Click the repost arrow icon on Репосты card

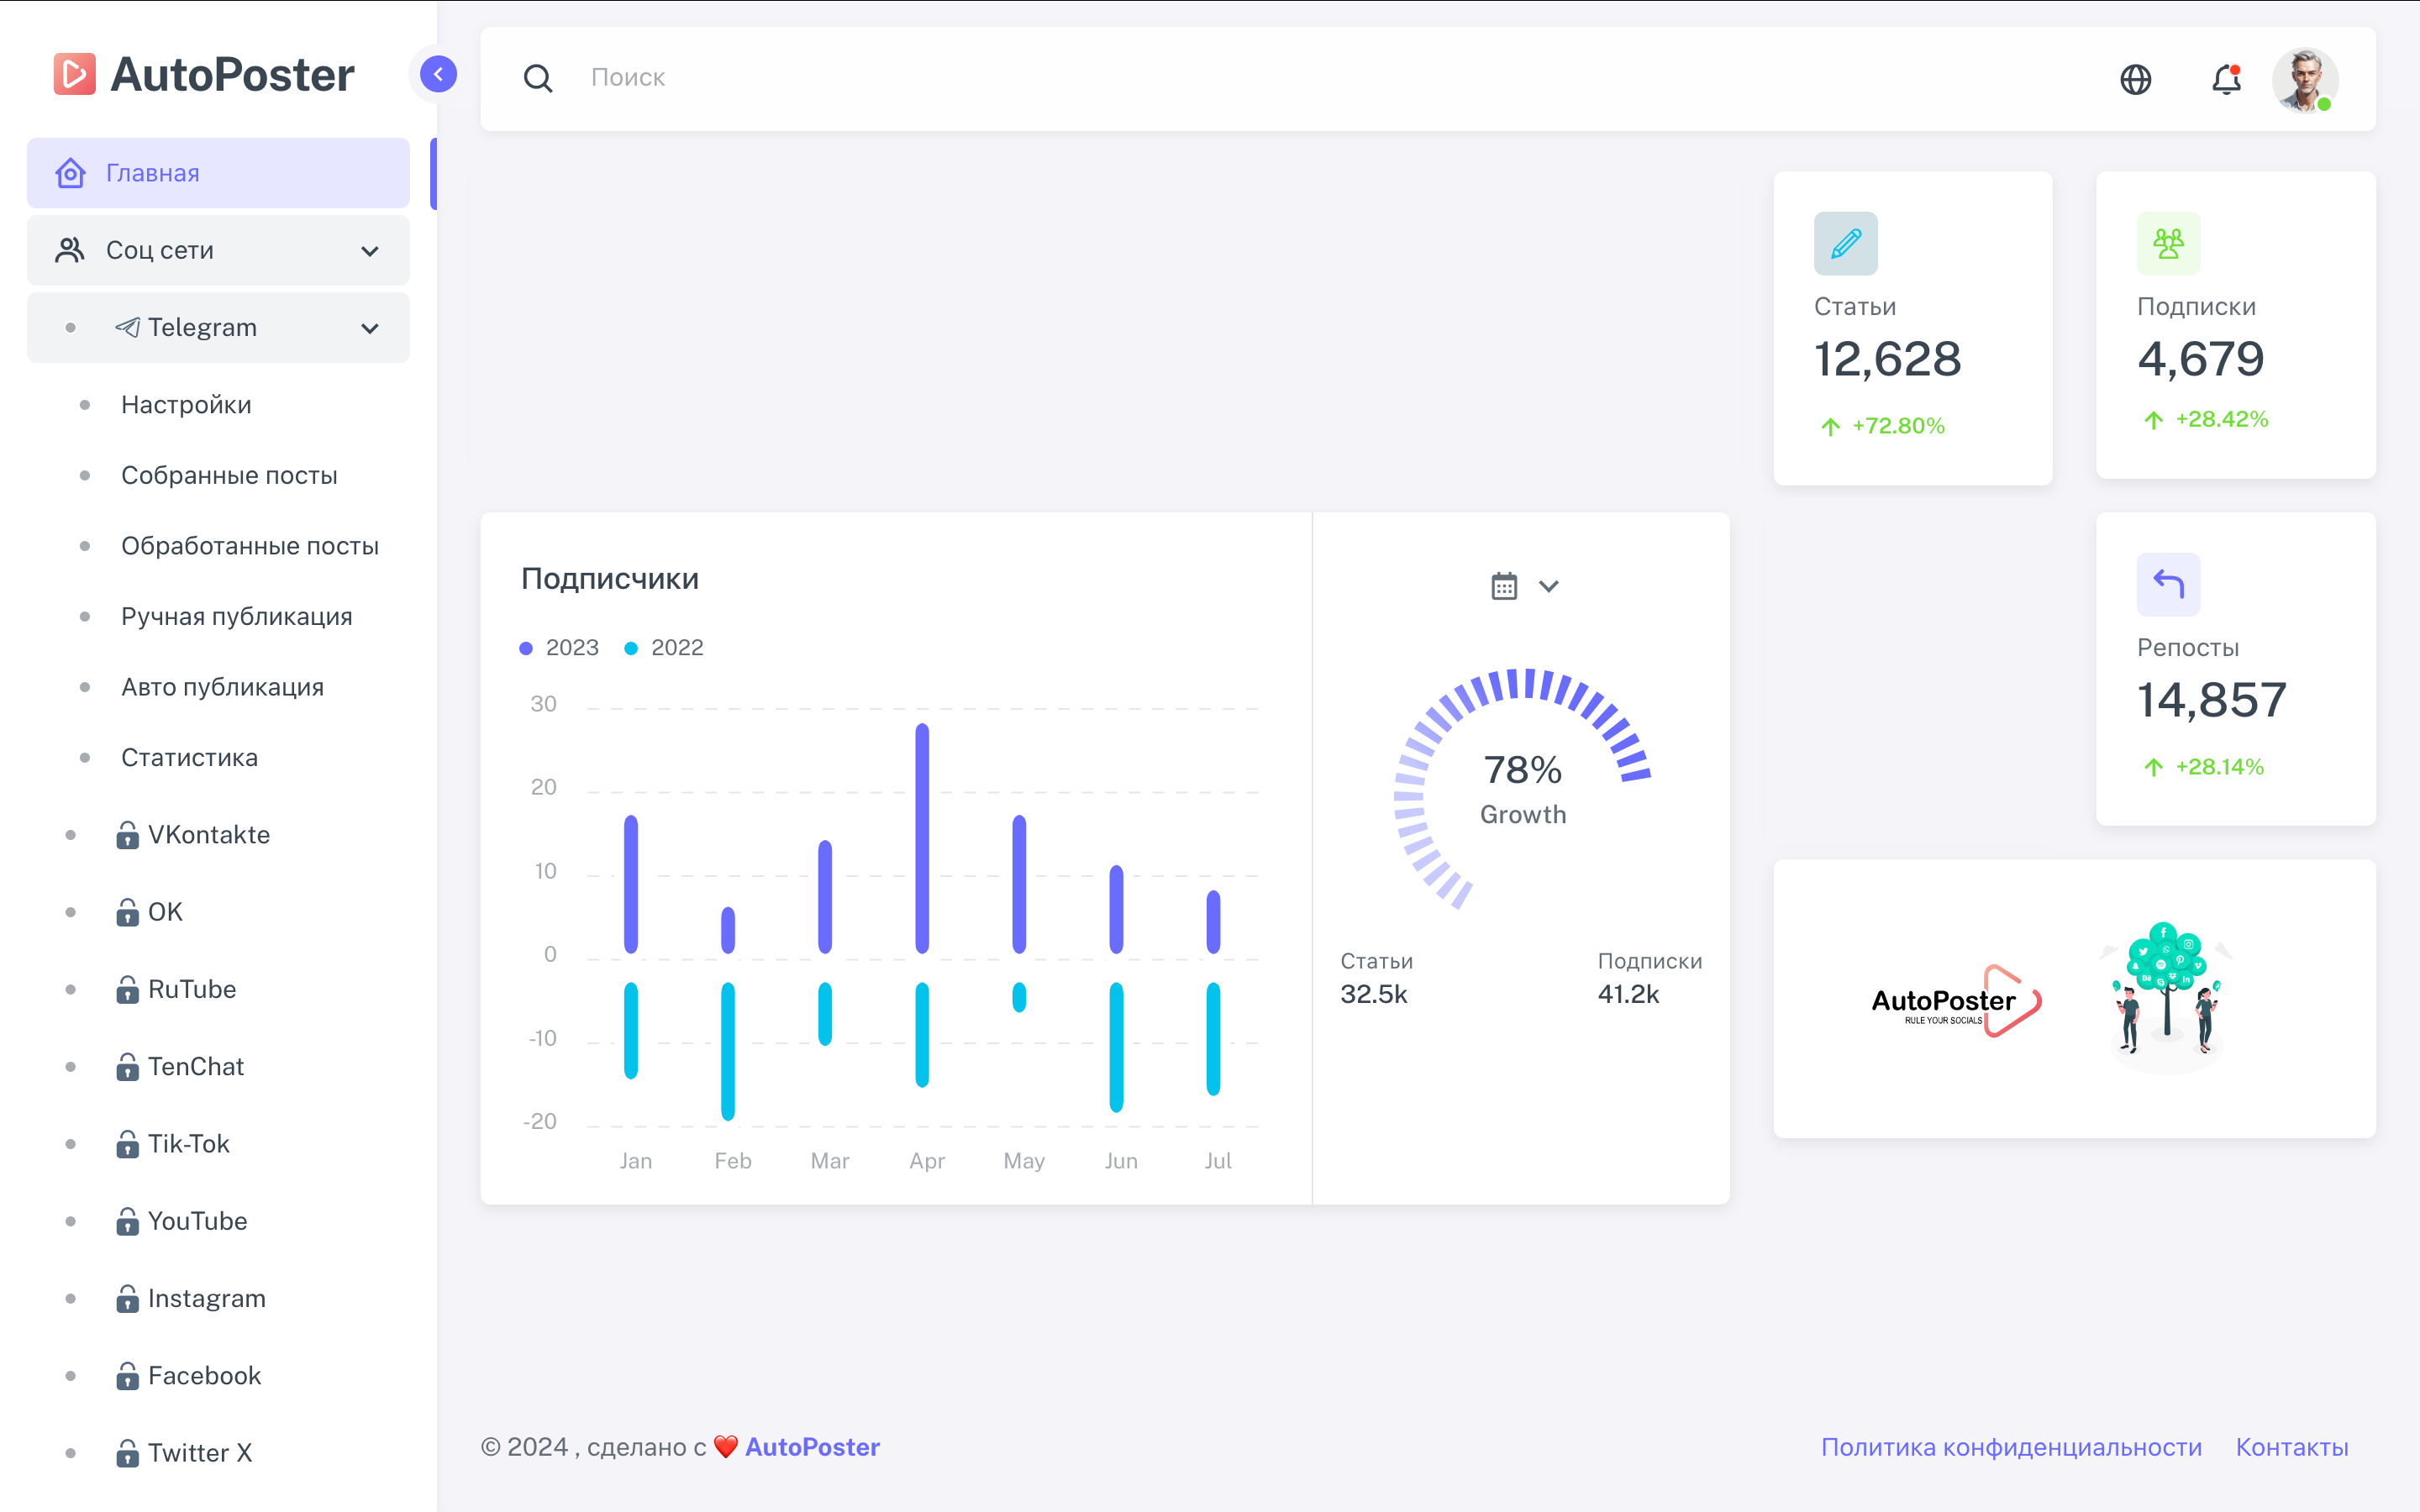(x=2167, y=584)
